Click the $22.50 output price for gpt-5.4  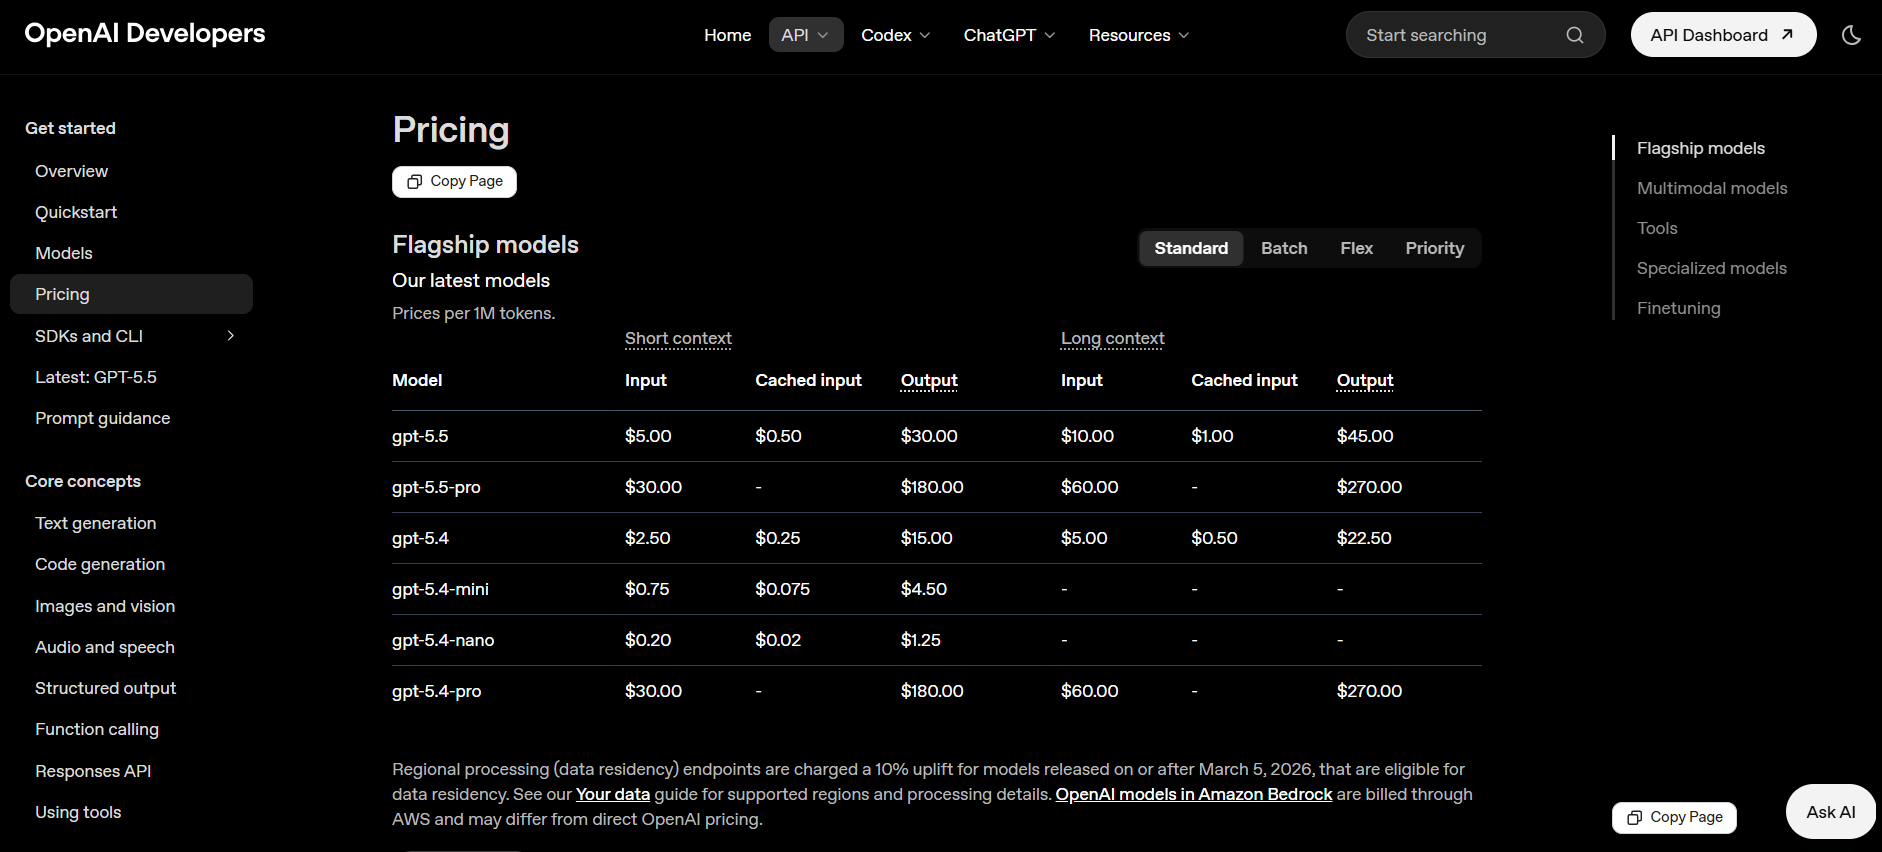[x=1364, y=538]
